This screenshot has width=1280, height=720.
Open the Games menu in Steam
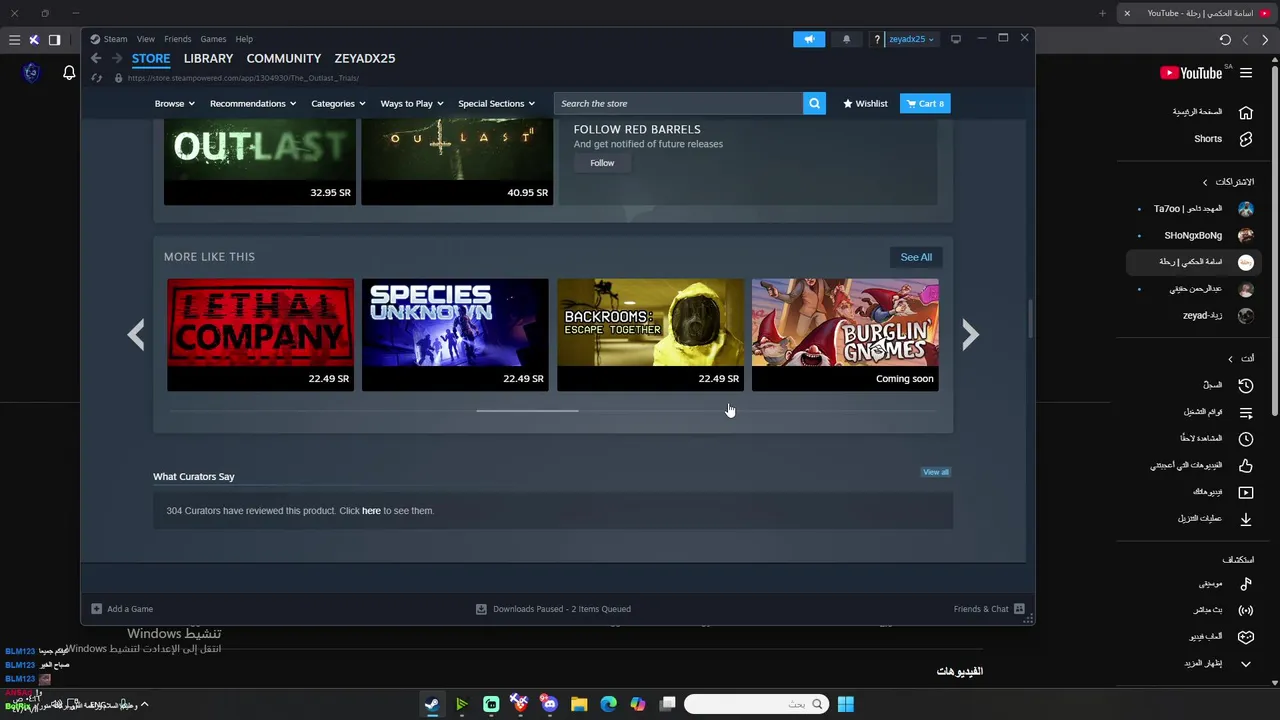coord(213,39)
